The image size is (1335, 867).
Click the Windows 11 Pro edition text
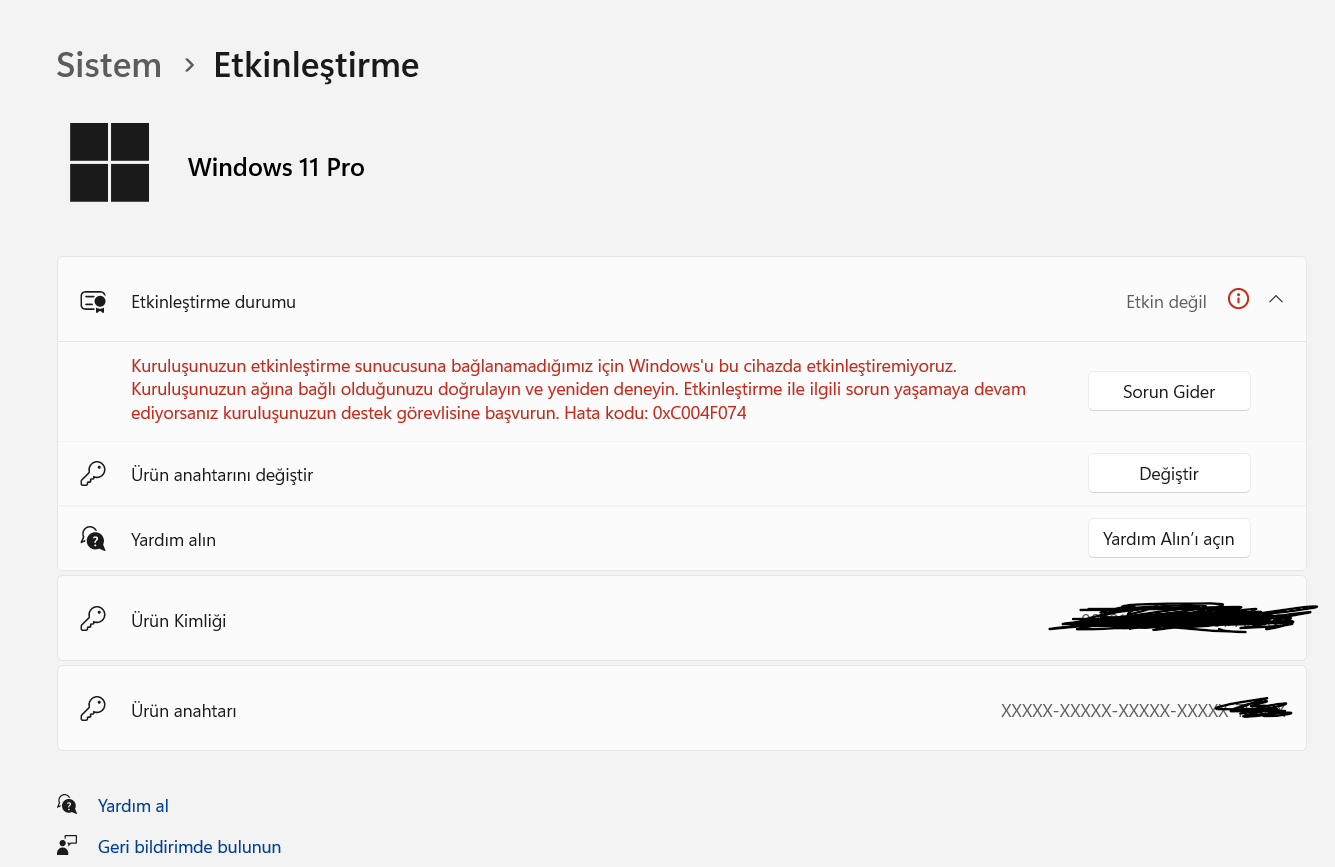[276, 167]
